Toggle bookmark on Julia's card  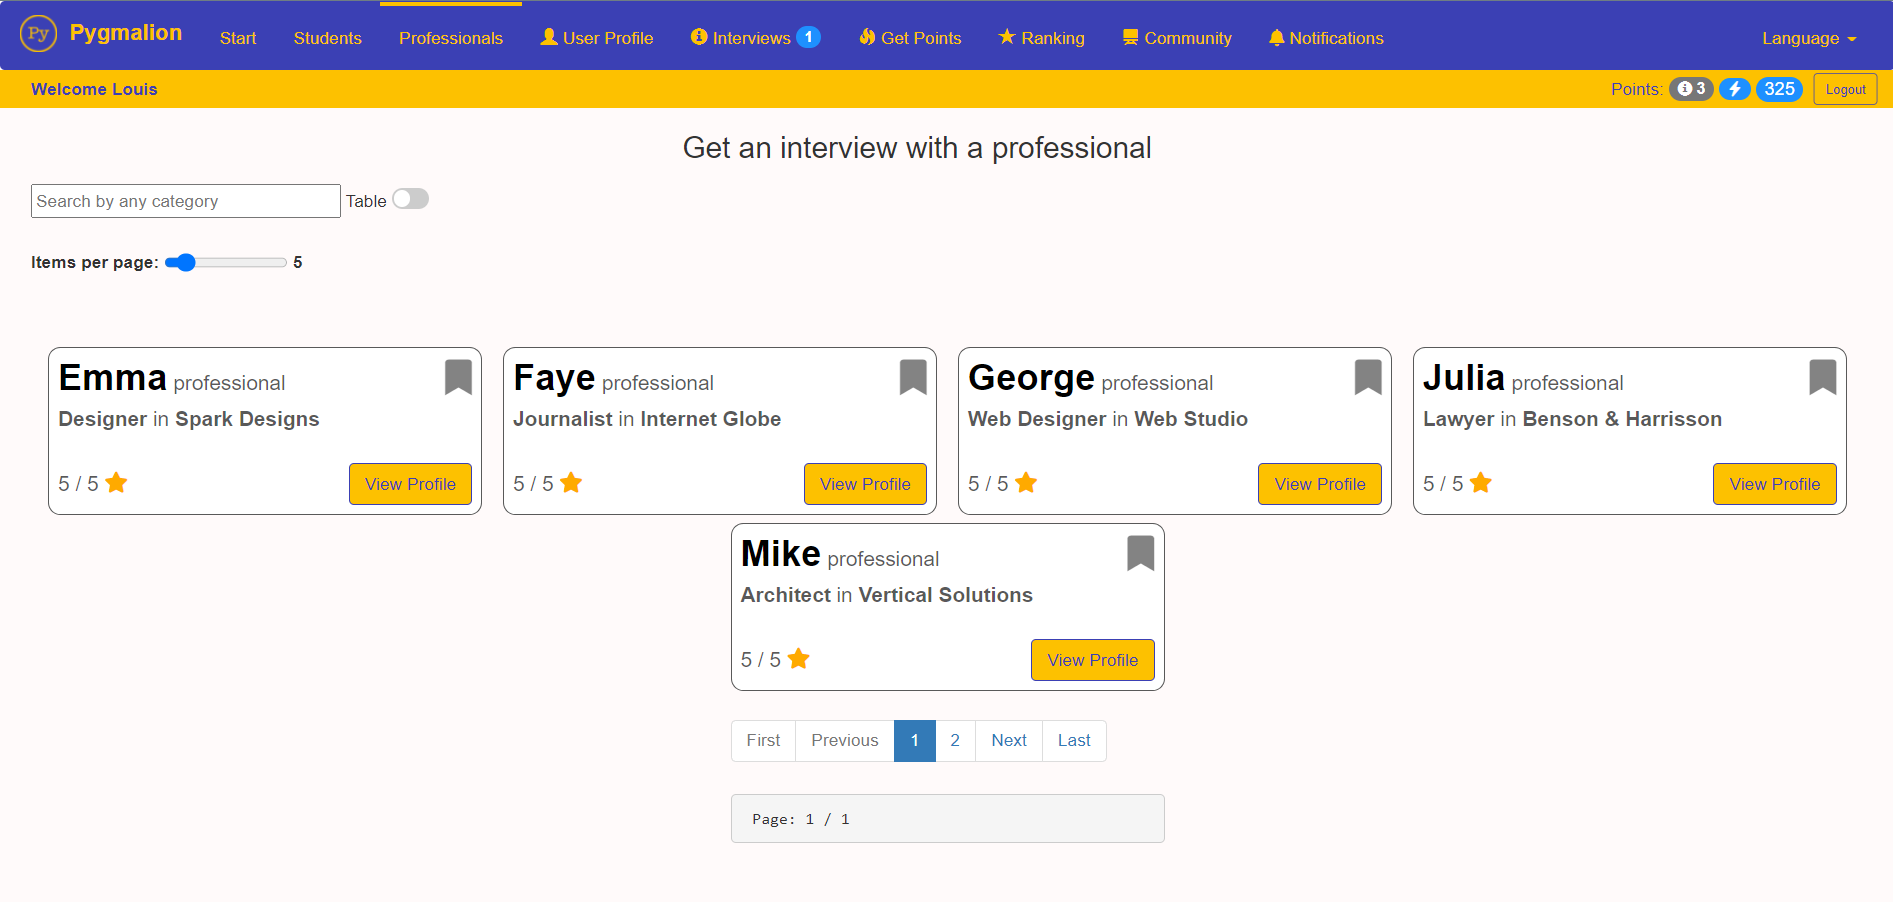tap(1823, 377)
